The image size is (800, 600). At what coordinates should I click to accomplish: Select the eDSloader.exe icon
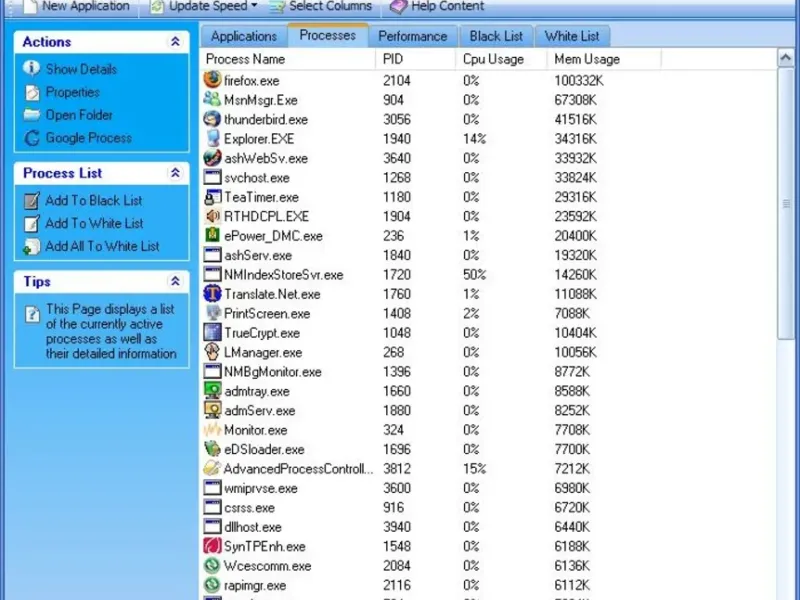212,448
